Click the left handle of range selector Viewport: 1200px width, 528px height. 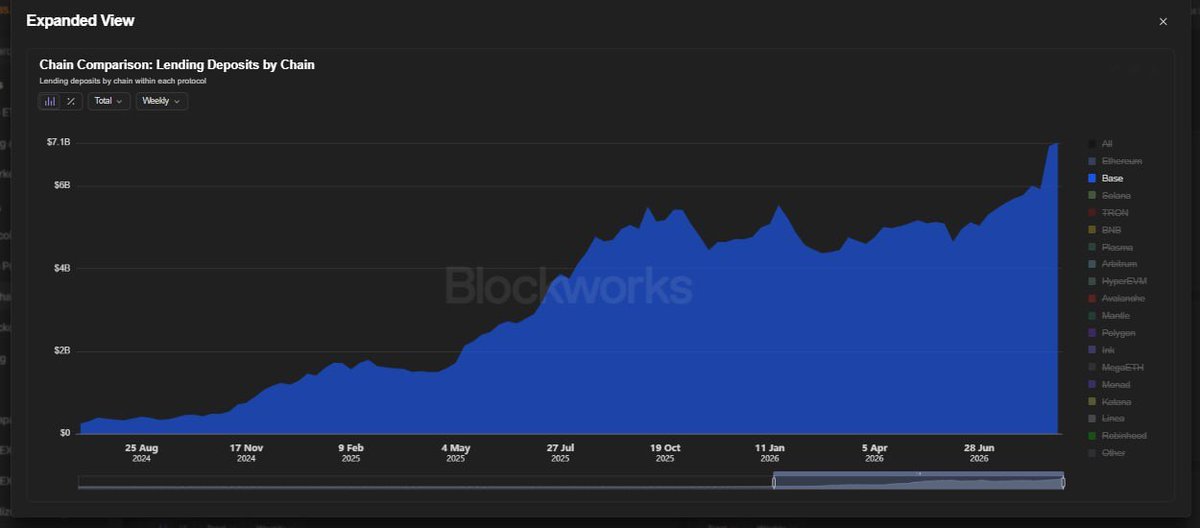774,482
